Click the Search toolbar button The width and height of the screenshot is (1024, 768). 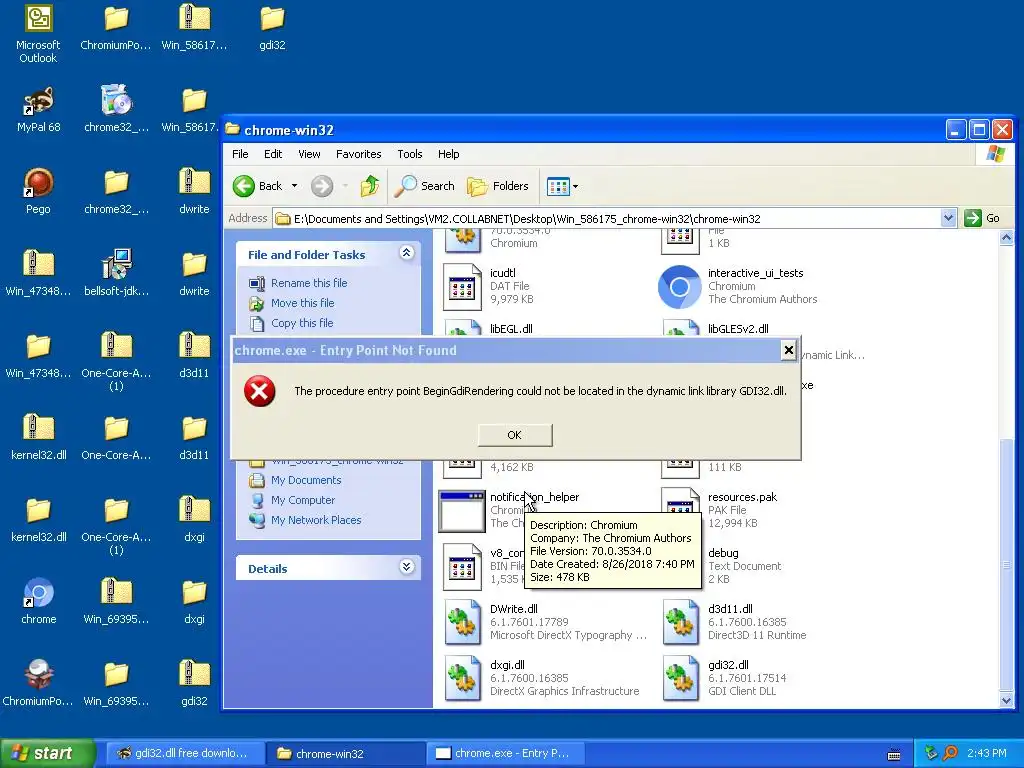pyautogui.click(x=424, y=186)
